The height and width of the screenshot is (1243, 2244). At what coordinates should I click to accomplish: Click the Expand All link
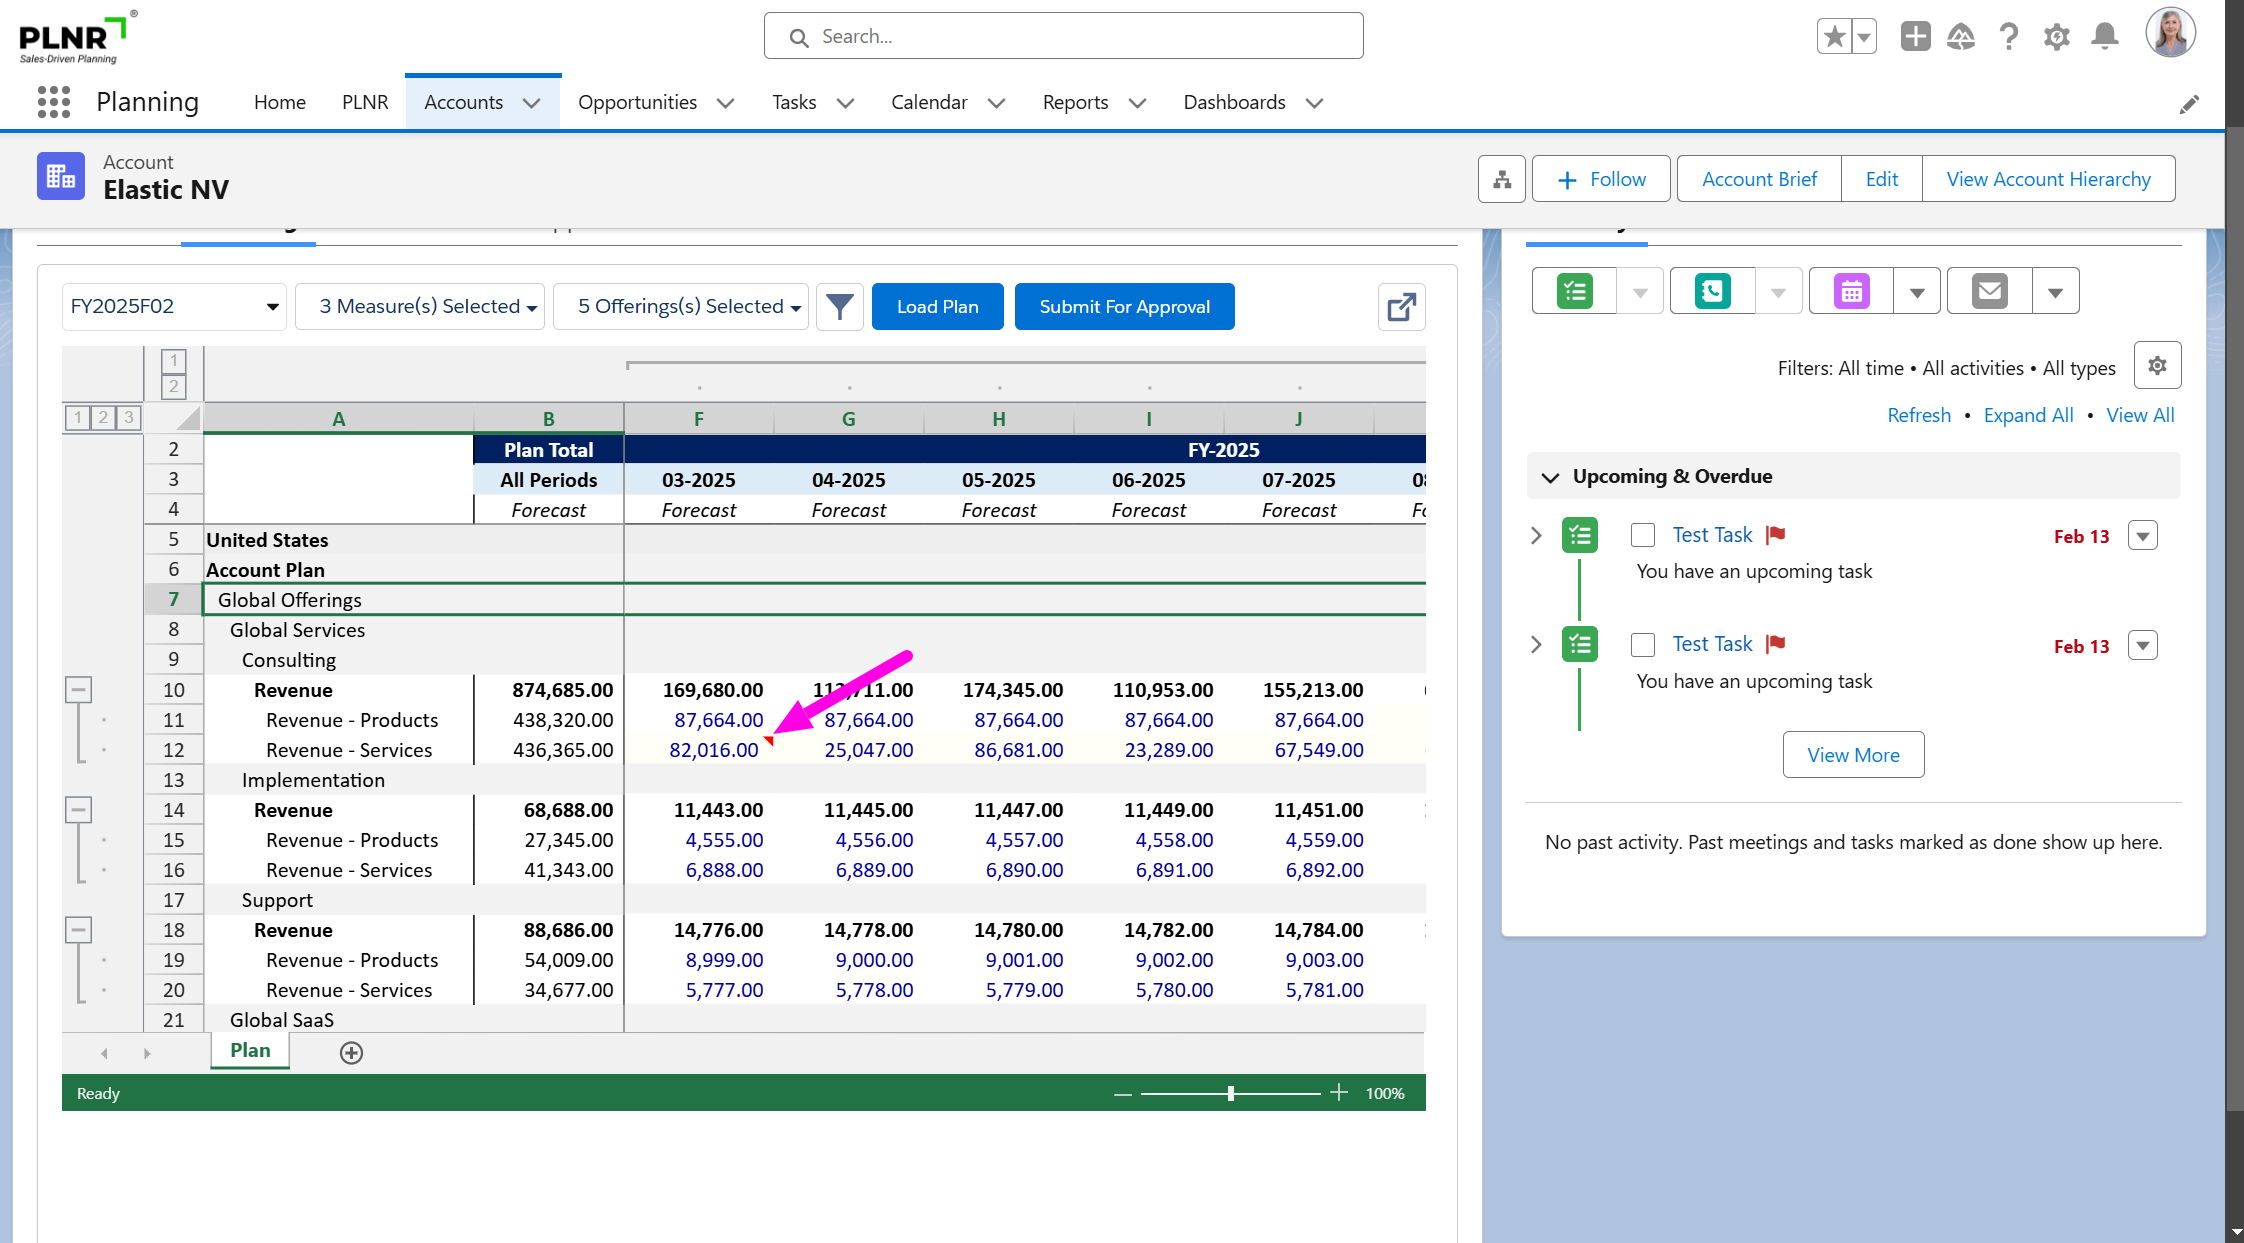2027,415
